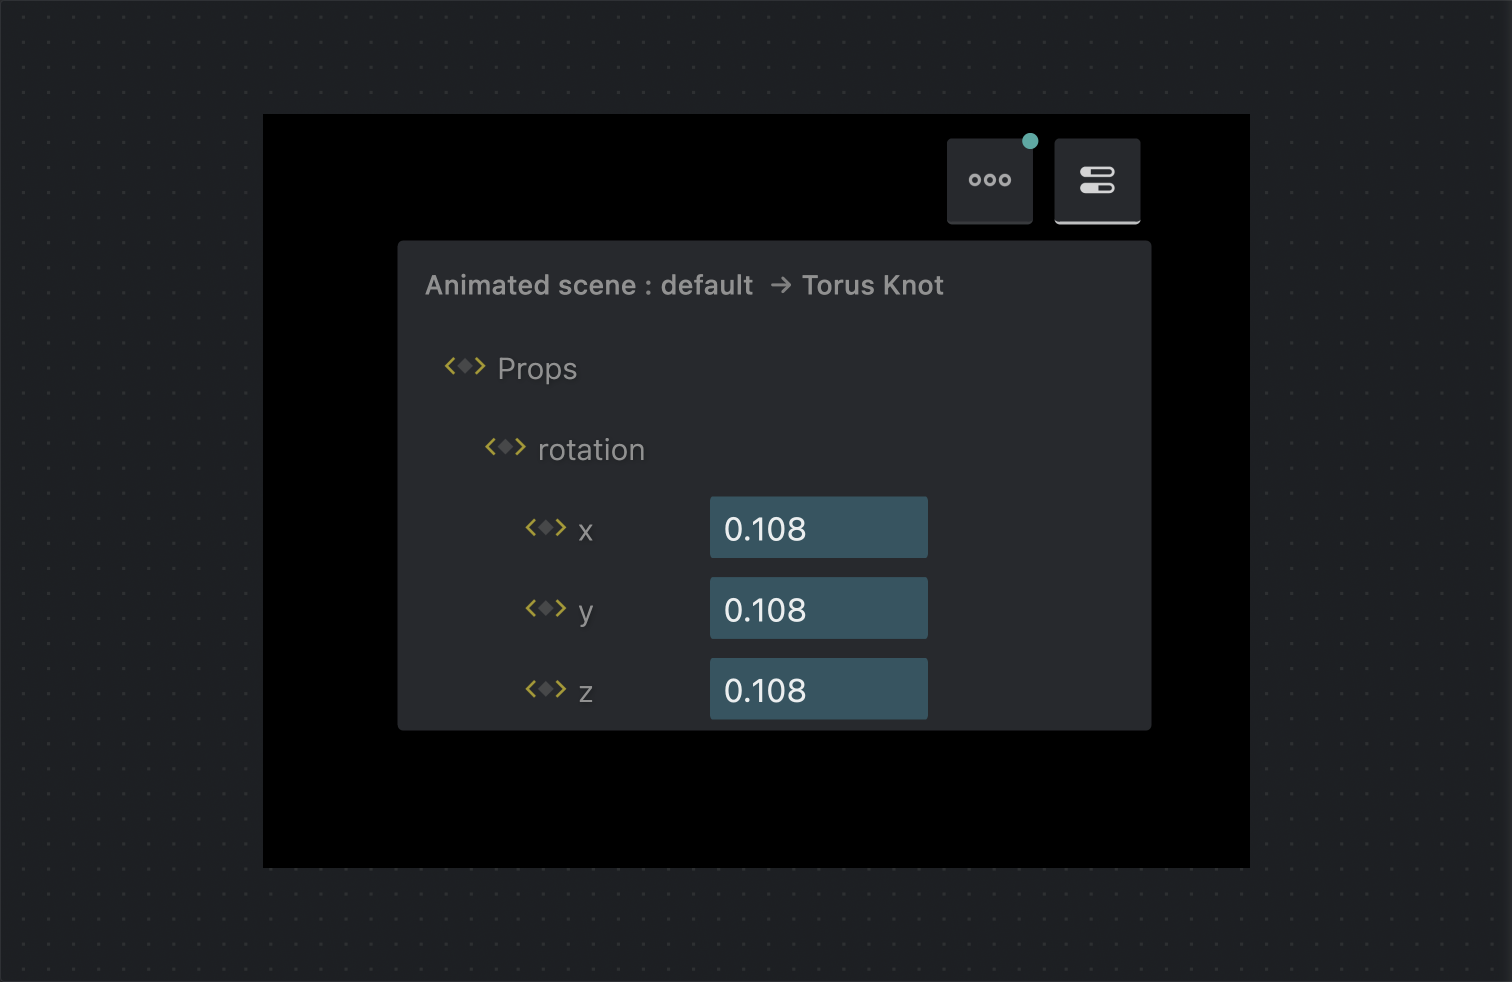Click the keyframe diamond for z

tap(546, 689)
